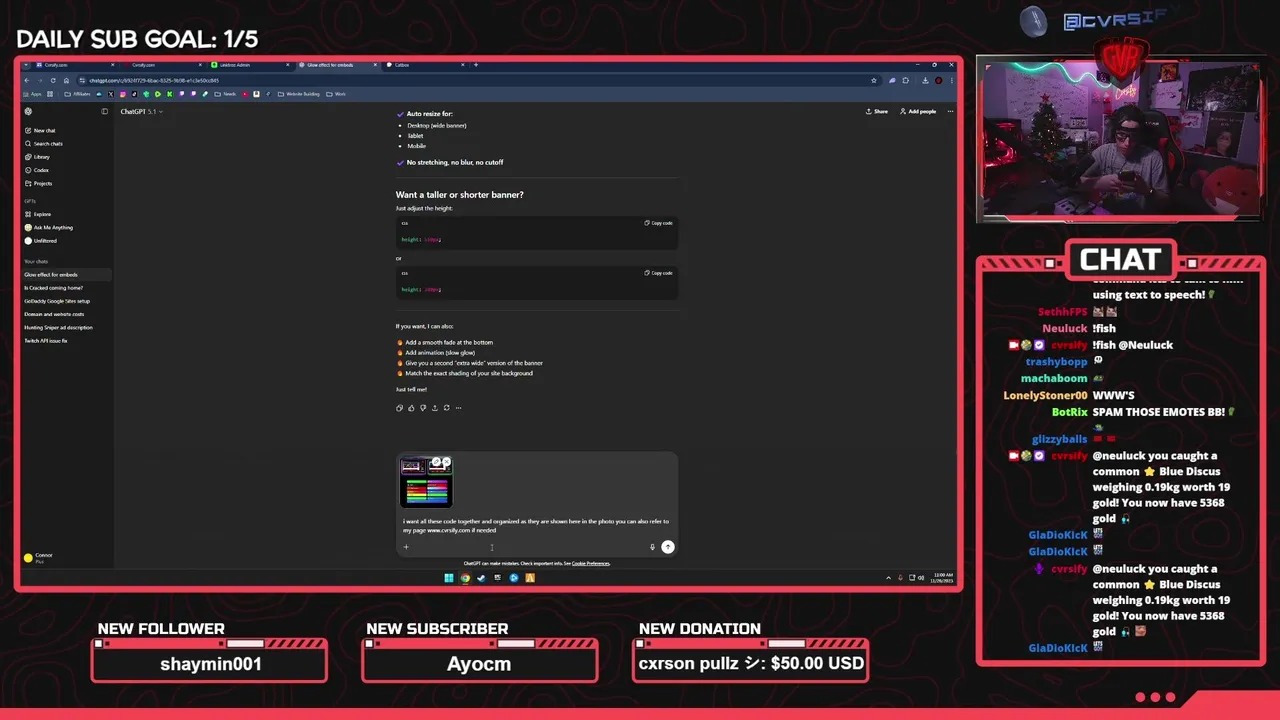Open the 'Domain and website costs' chat
The width and height of the screenshot is (1280, 720).
pyautogui.click(x=54, y=314)
